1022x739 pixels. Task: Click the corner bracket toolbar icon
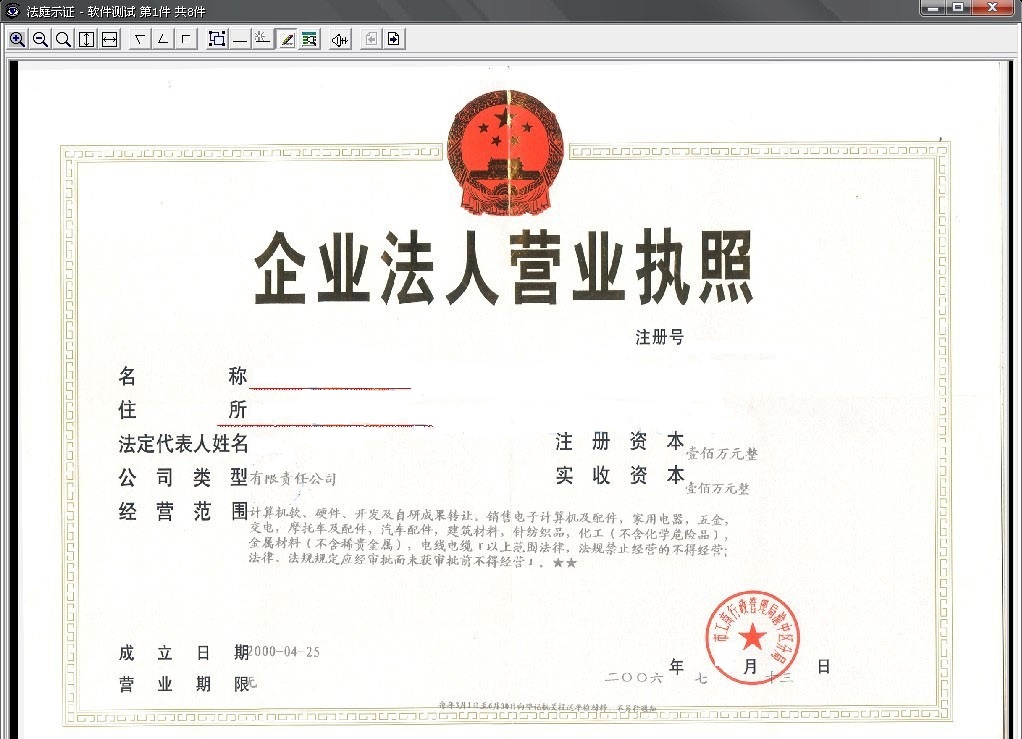click(185, 39)
